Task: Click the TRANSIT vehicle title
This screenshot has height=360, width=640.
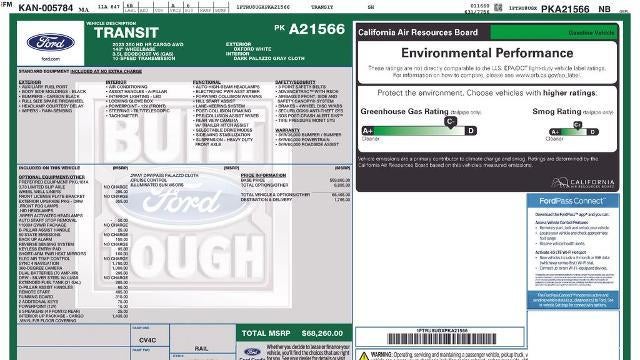Action: tap(126, 33)
